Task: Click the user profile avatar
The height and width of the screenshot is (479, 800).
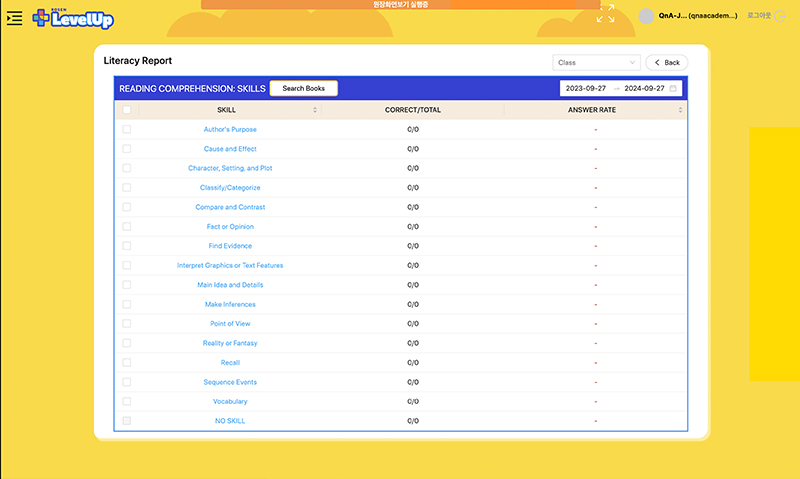Action: [646, 16]
